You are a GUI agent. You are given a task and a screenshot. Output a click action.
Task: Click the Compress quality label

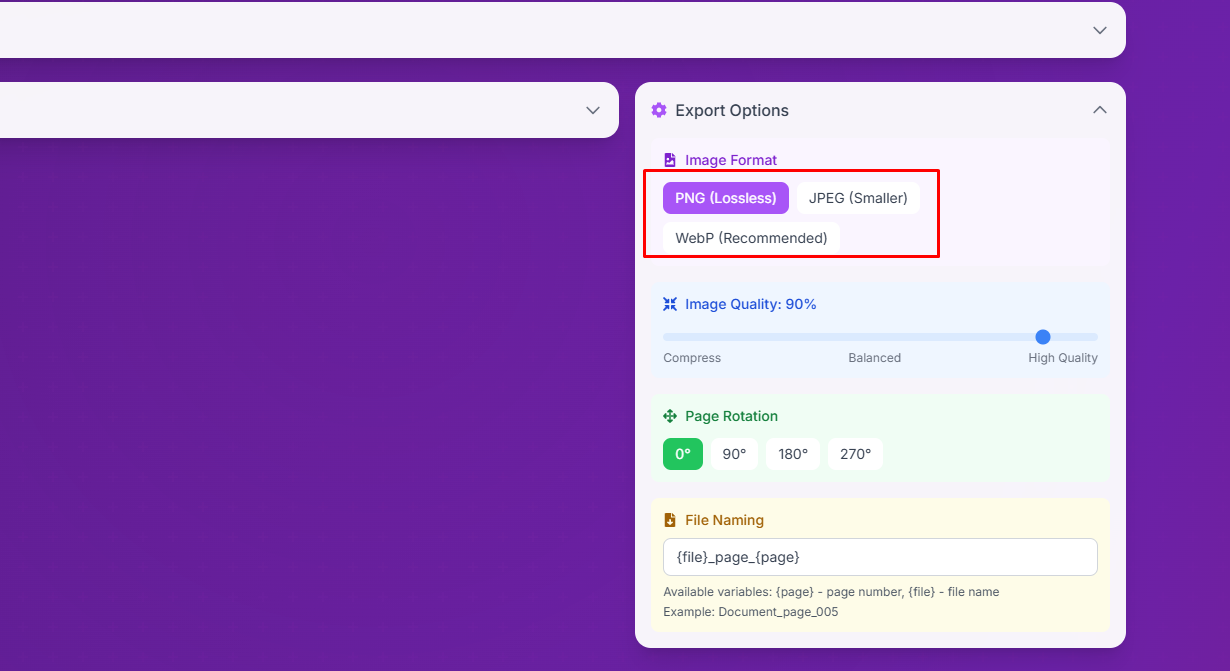click(x=692, y=358)
